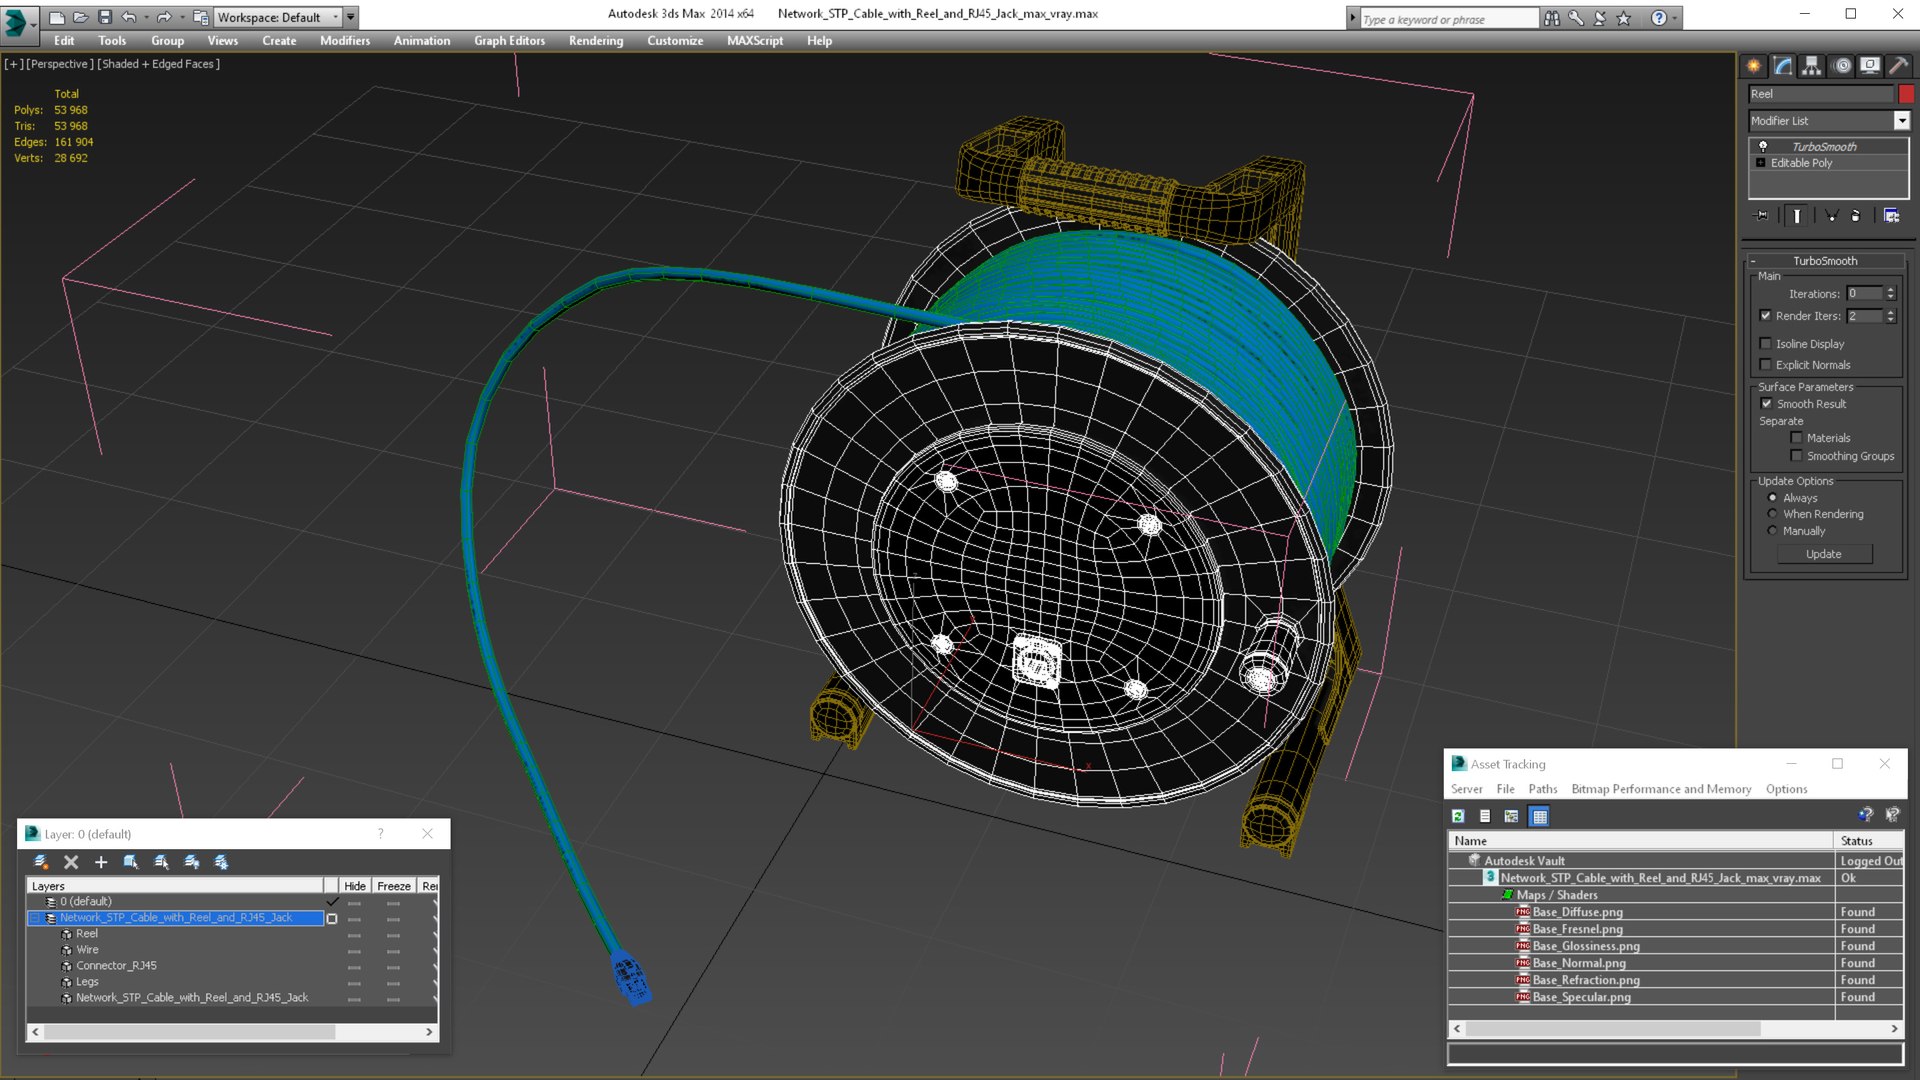Click the Refresh icon in Asset Tracking

tap(1458, 816)
